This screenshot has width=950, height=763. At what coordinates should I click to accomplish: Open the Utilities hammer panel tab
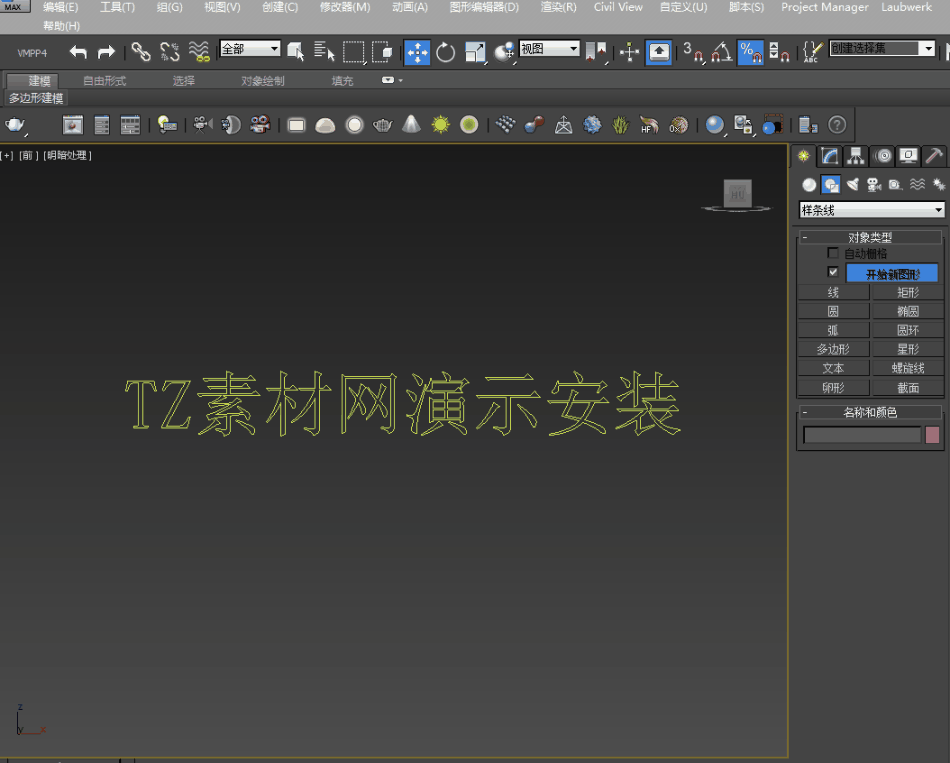pyautogui.click(x=933, y=156)
